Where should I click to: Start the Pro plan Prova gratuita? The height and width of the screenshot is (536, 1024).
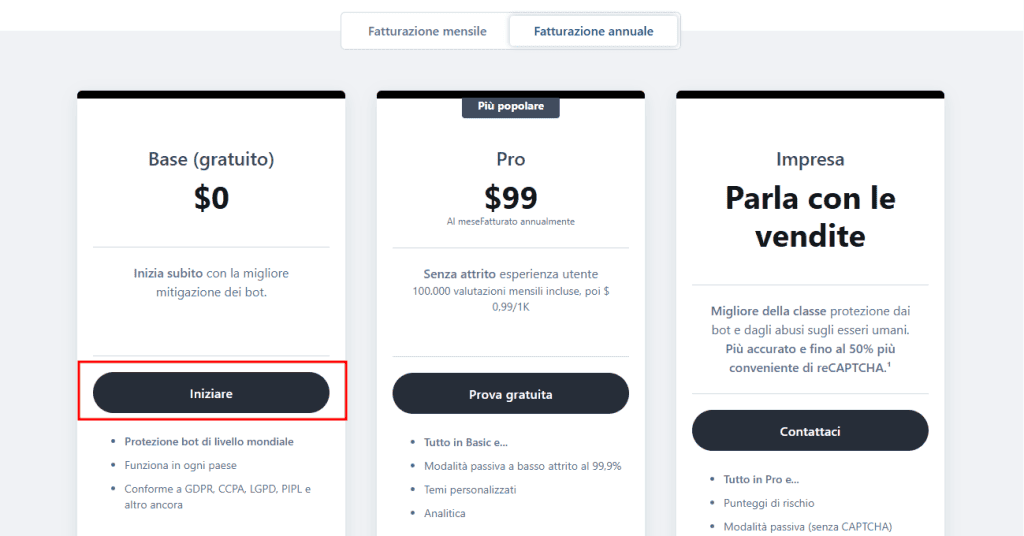(510, 394)
